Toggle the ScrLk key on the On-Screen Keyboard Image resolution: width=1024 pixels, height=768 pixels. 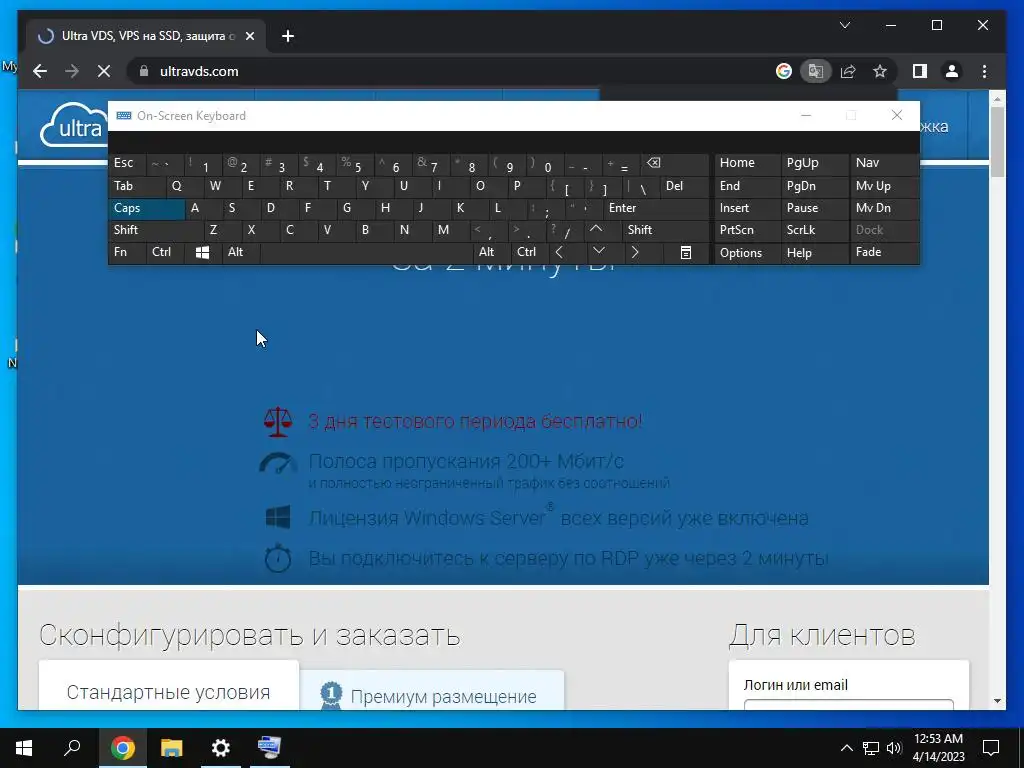point(814,230)
